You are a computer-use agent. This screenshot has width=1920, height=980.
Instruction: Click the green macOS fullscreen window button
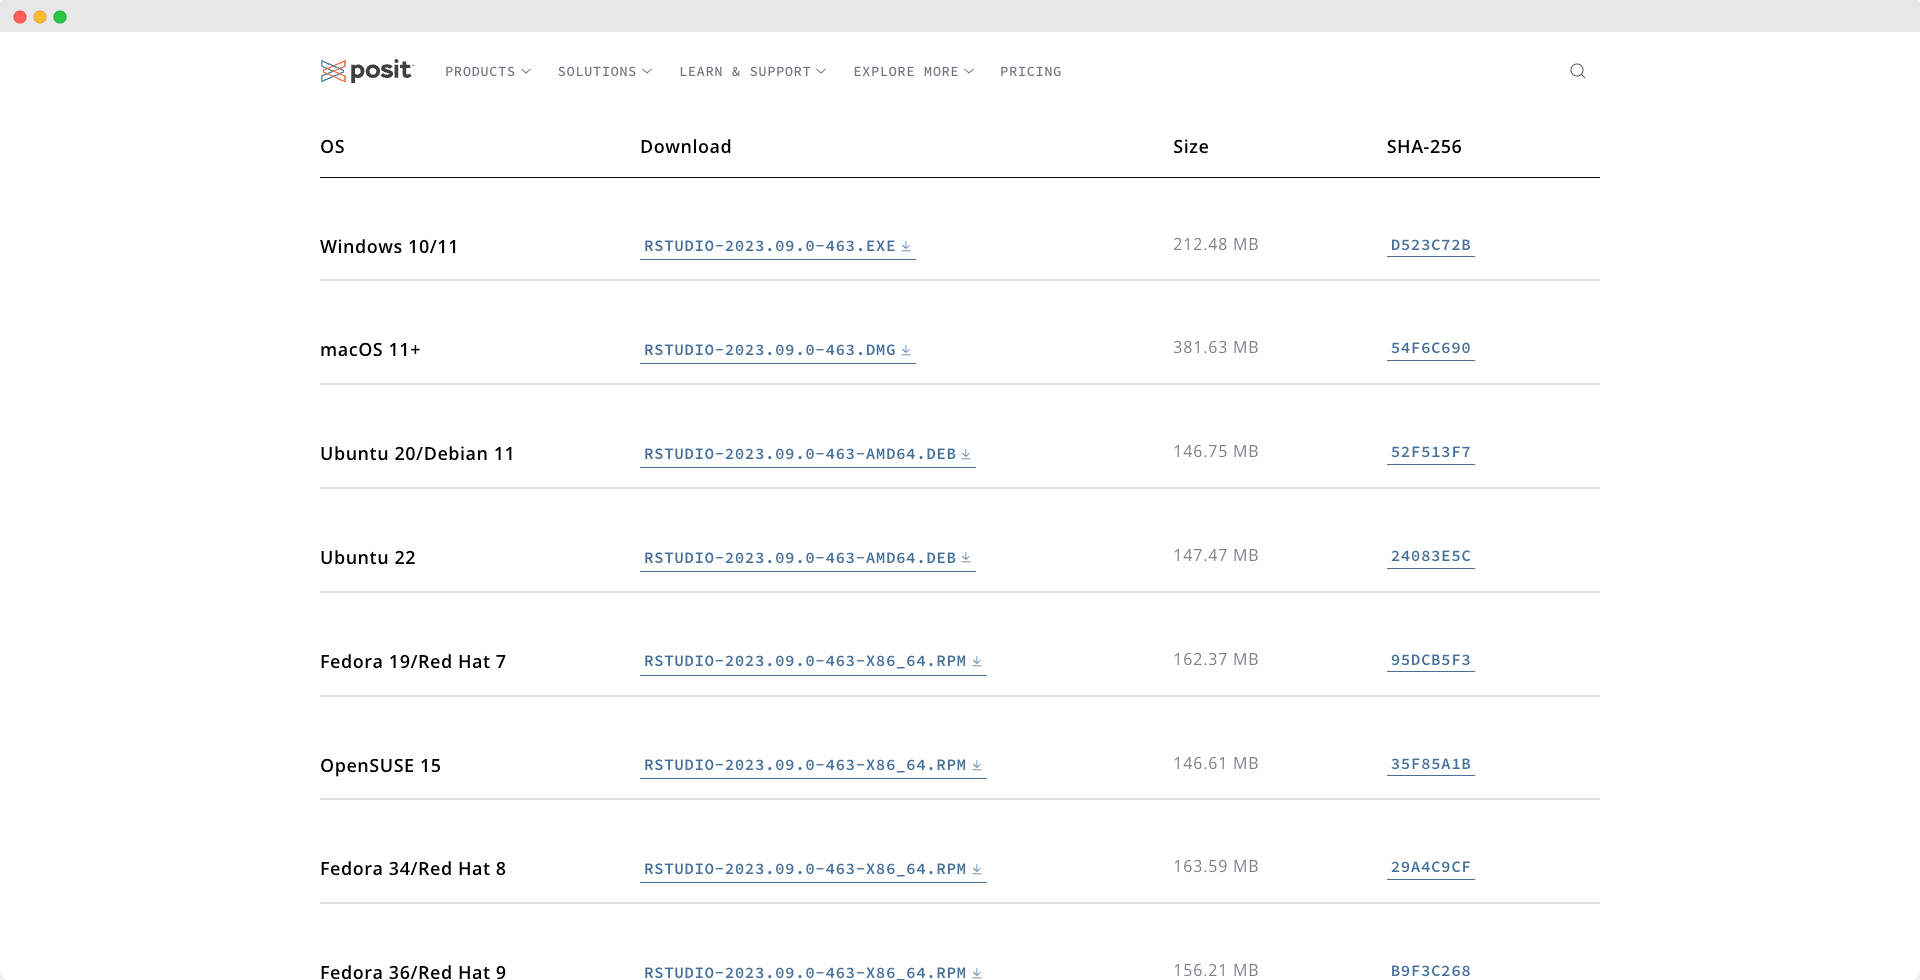tap(60, 17)
